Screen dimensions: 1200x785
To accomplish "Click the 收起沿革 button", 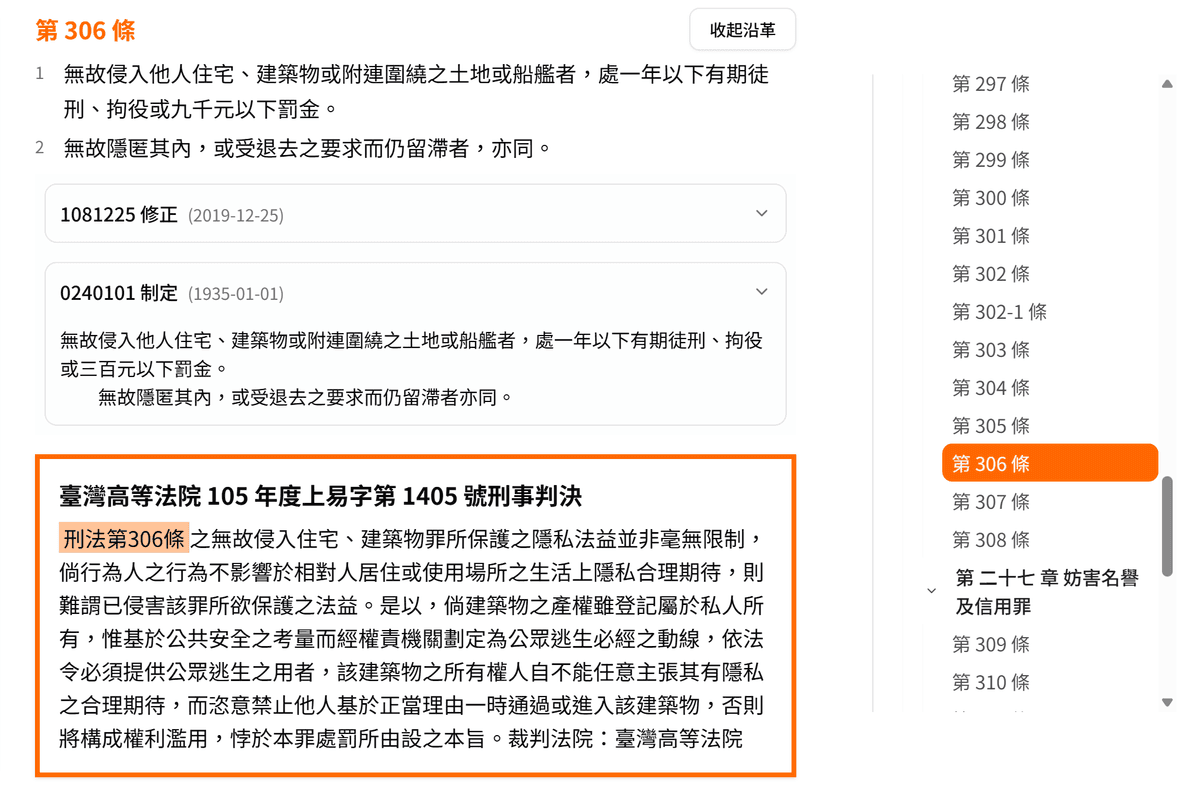I will coord(742,30).
